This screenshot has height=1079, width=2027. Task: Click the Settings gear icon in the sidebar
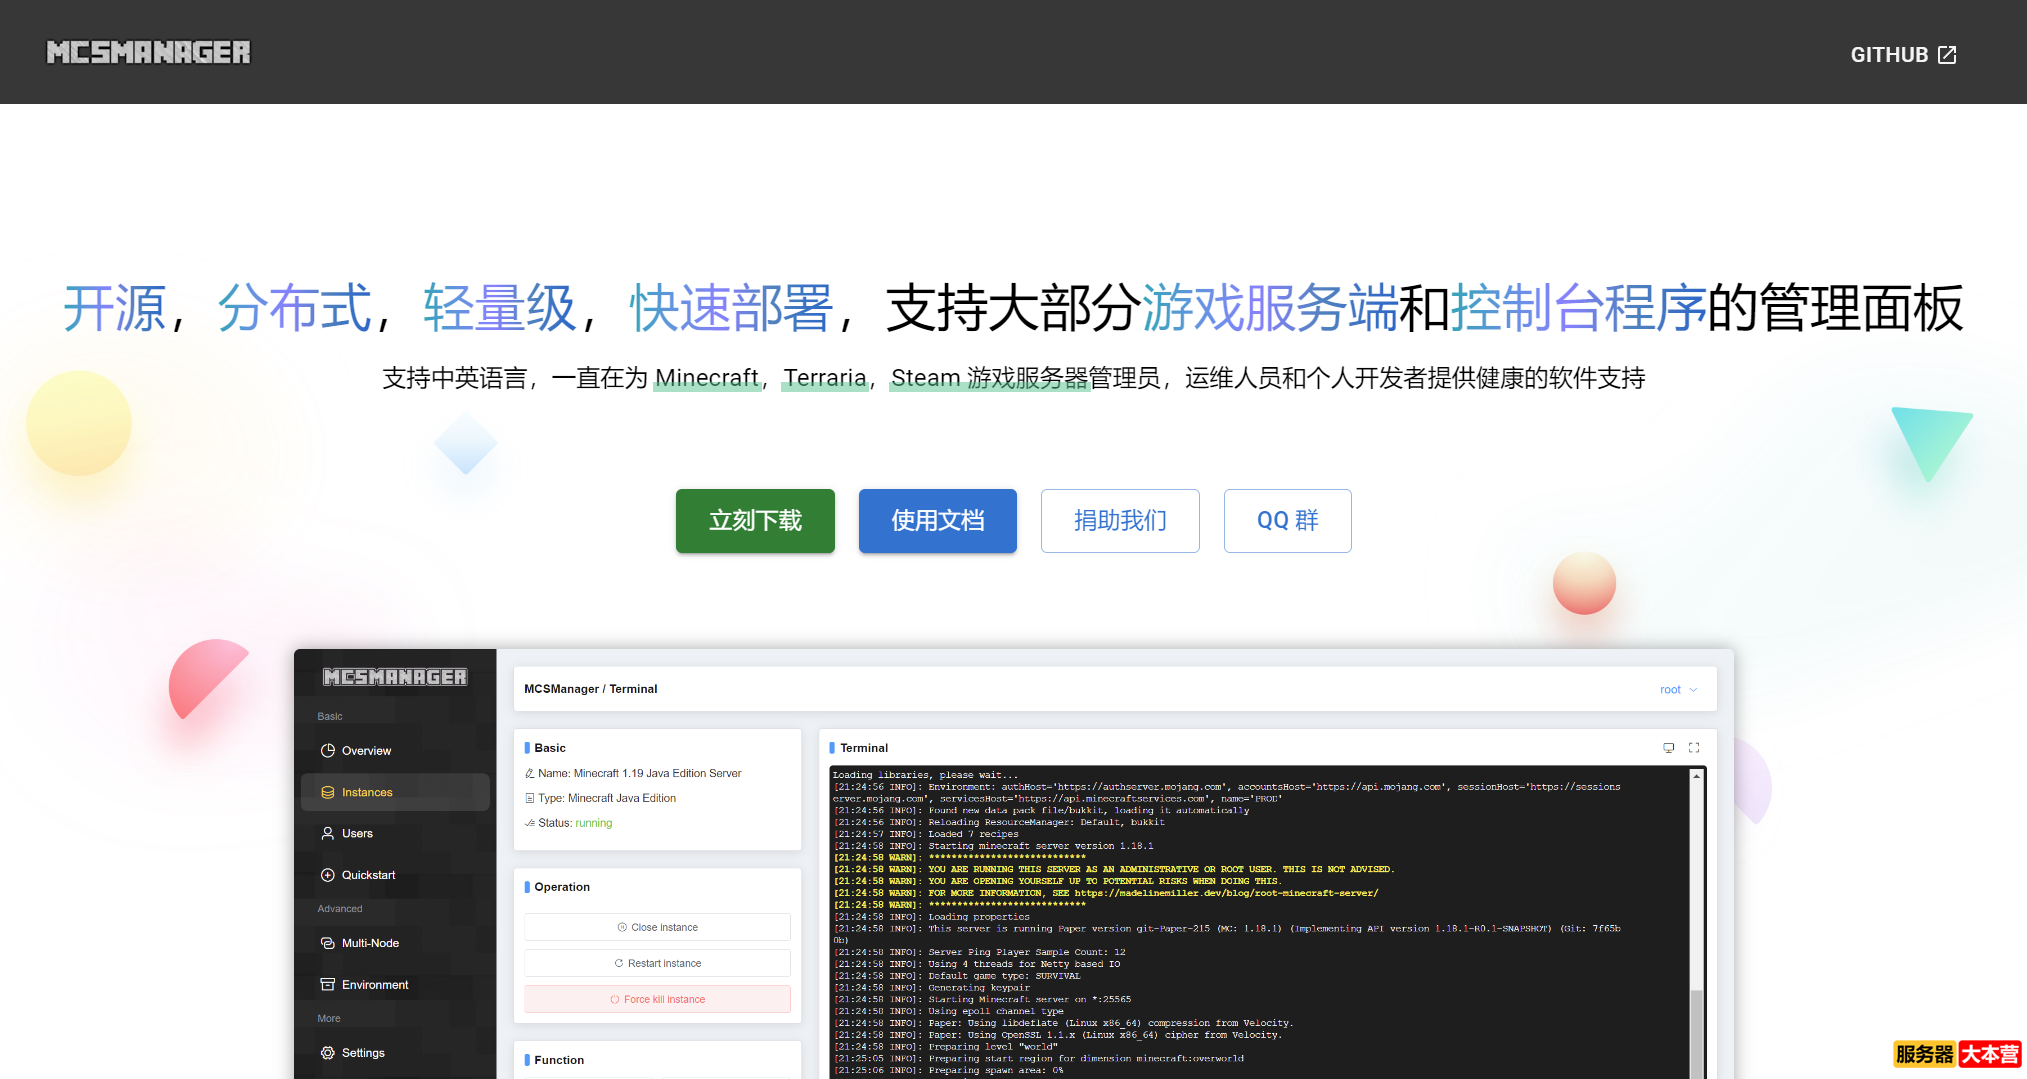click(328, 1052)
